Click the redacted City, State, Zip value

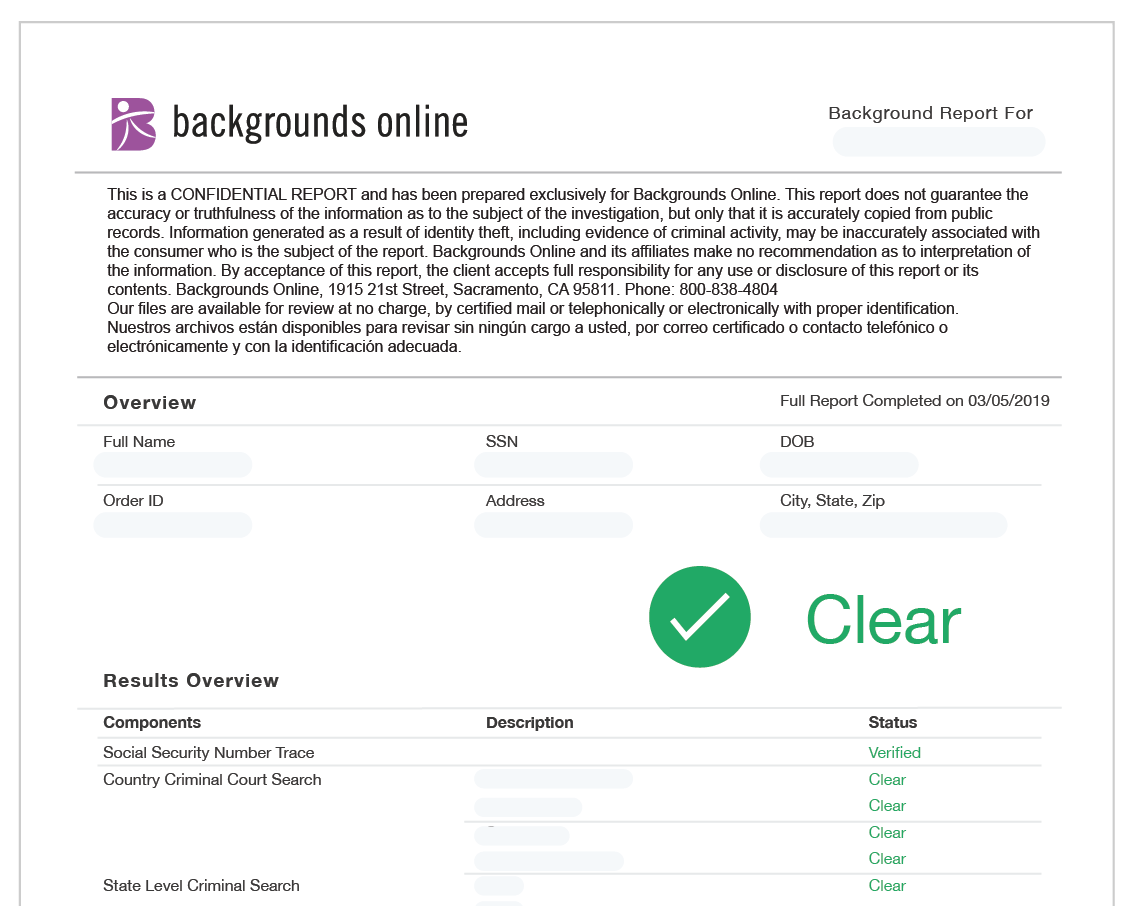point(883,525)
